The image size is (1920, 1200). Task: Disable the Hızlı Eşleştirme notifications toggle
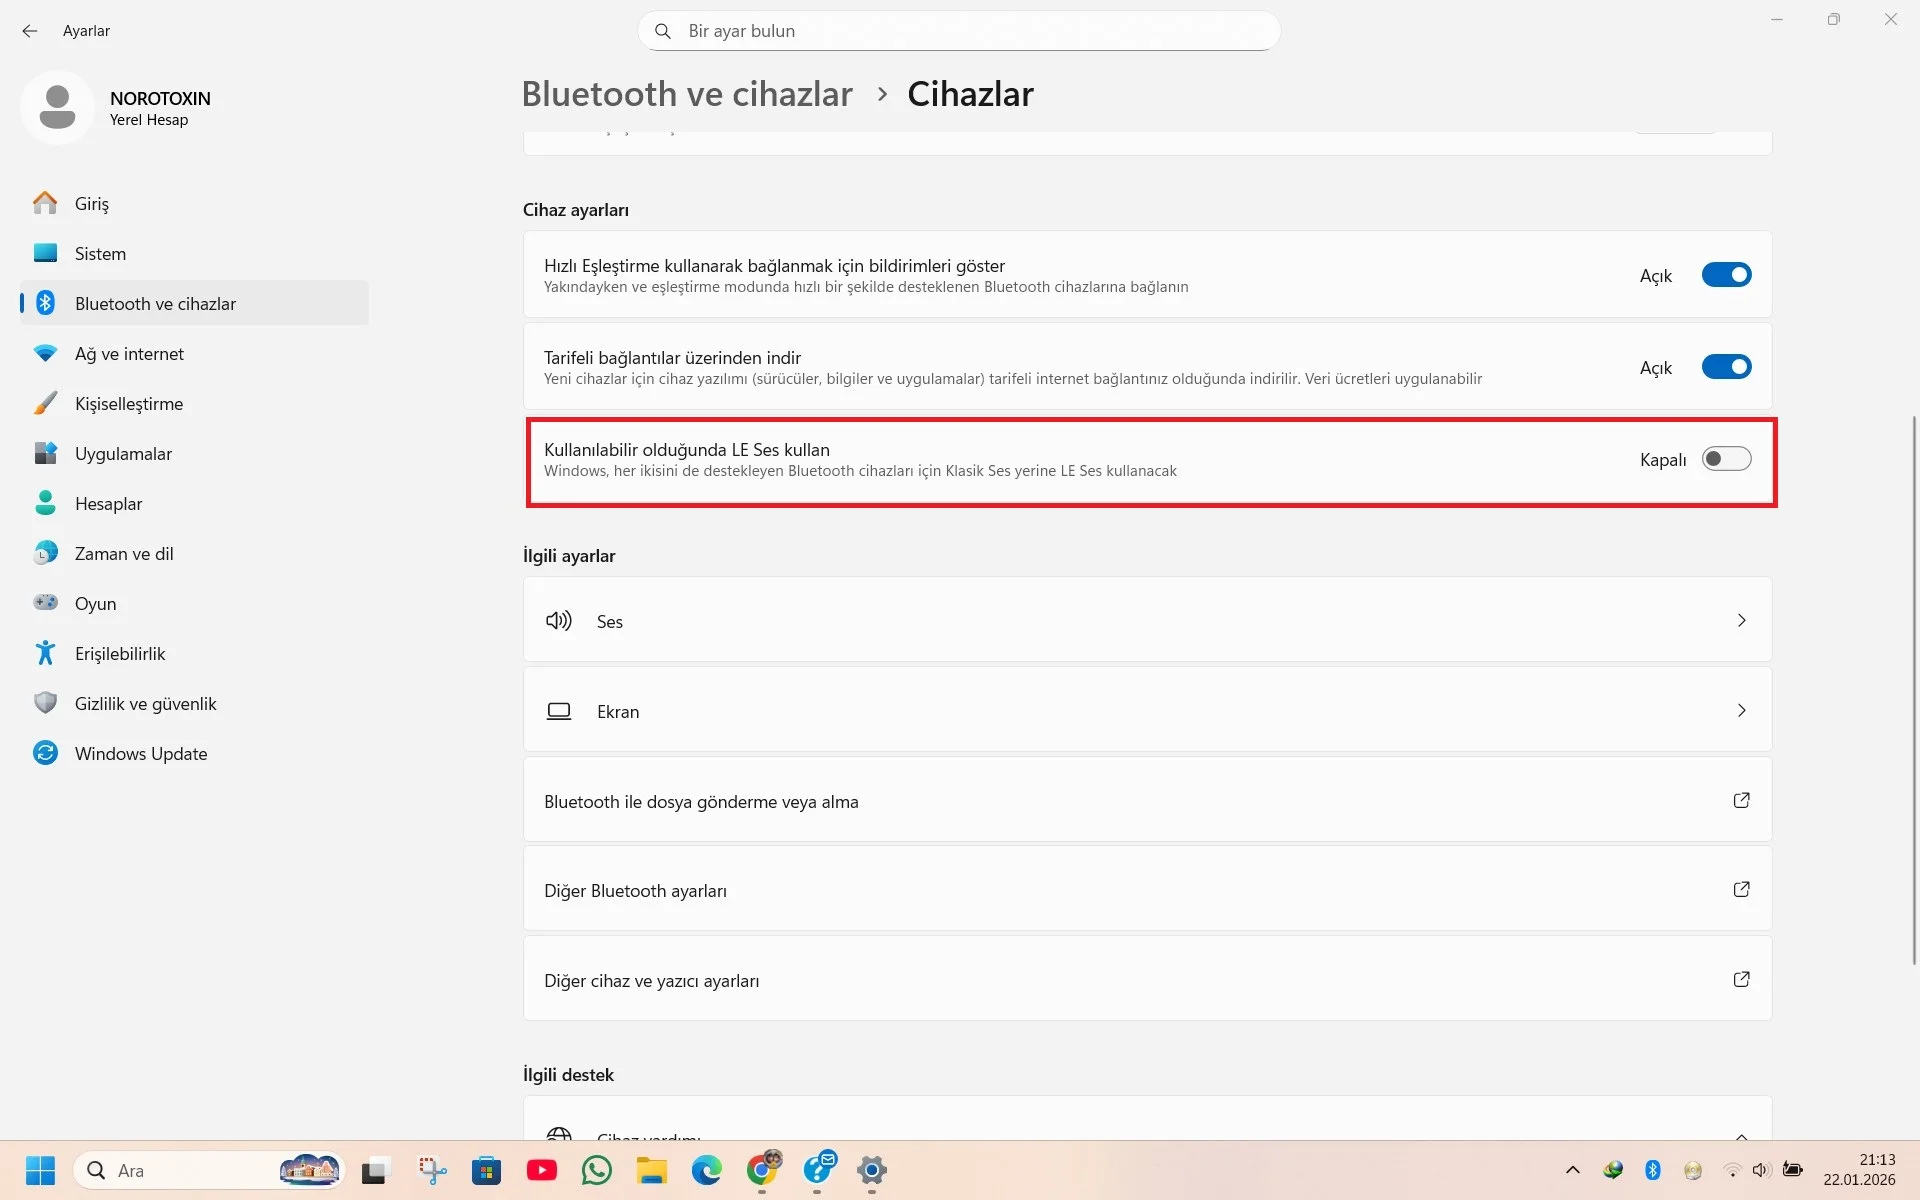pyautogui.click(x=1726, y=275)
